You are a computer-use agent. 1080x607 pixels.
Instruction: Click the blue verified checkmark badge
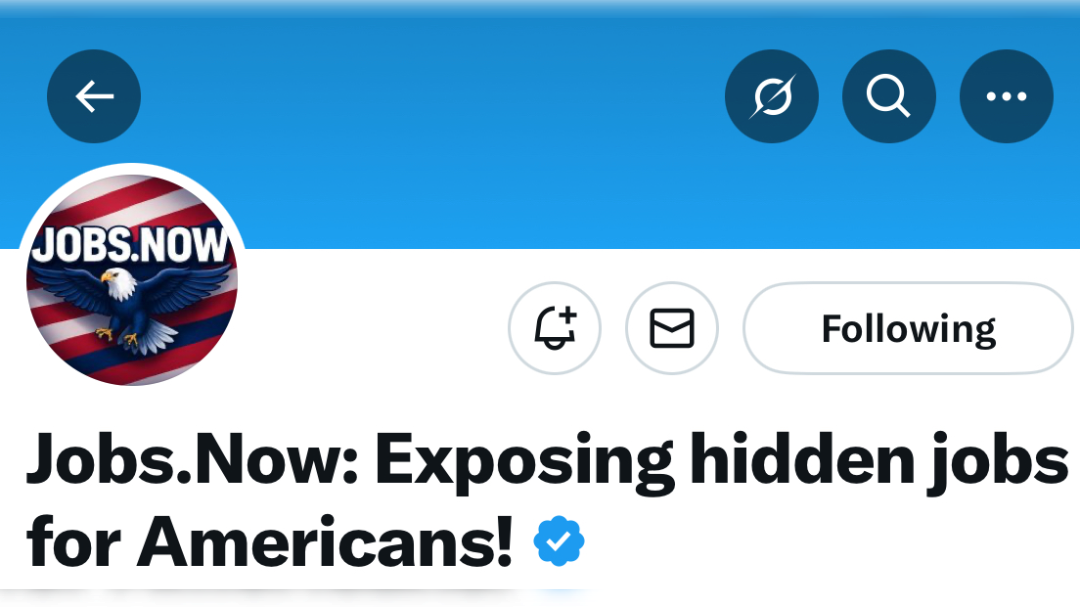(559, 542)
